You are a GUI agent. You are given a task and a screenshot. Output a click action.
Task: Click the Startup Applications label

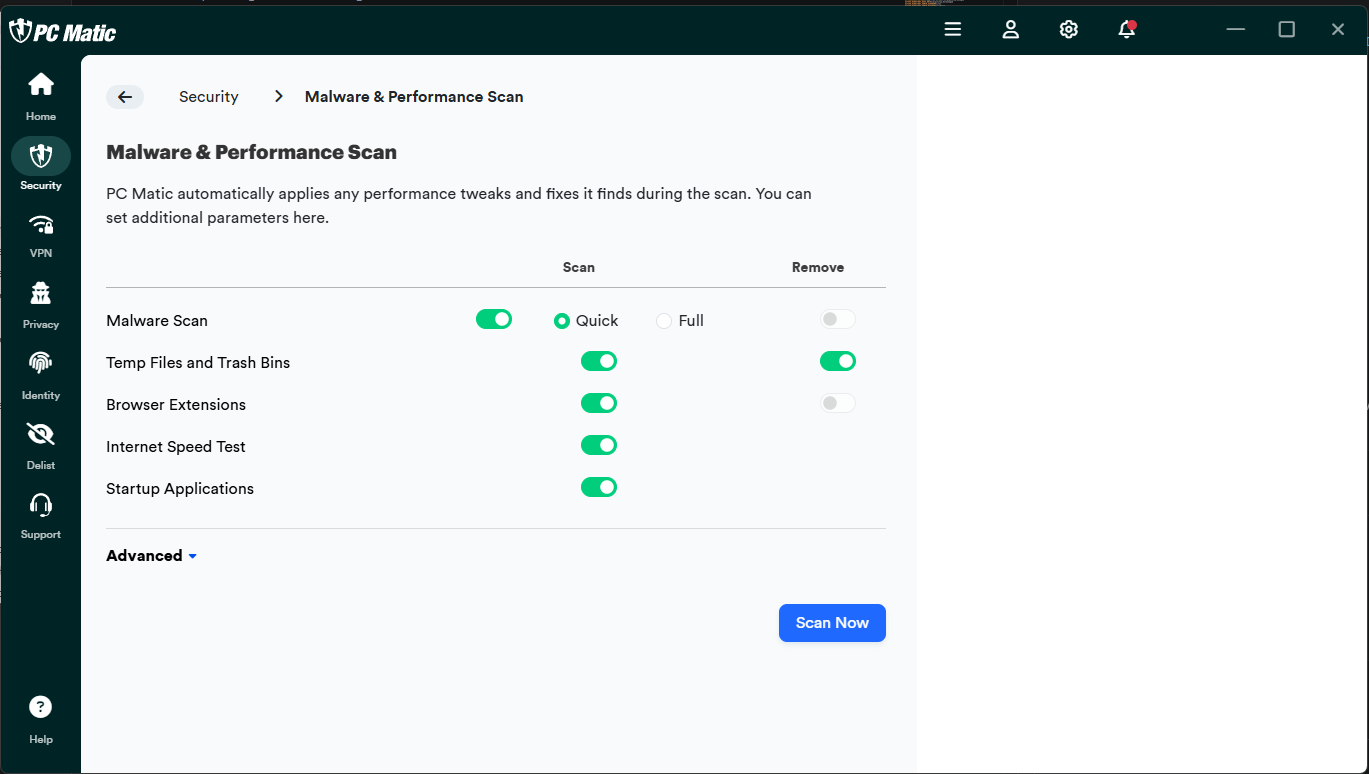(180, 489)
